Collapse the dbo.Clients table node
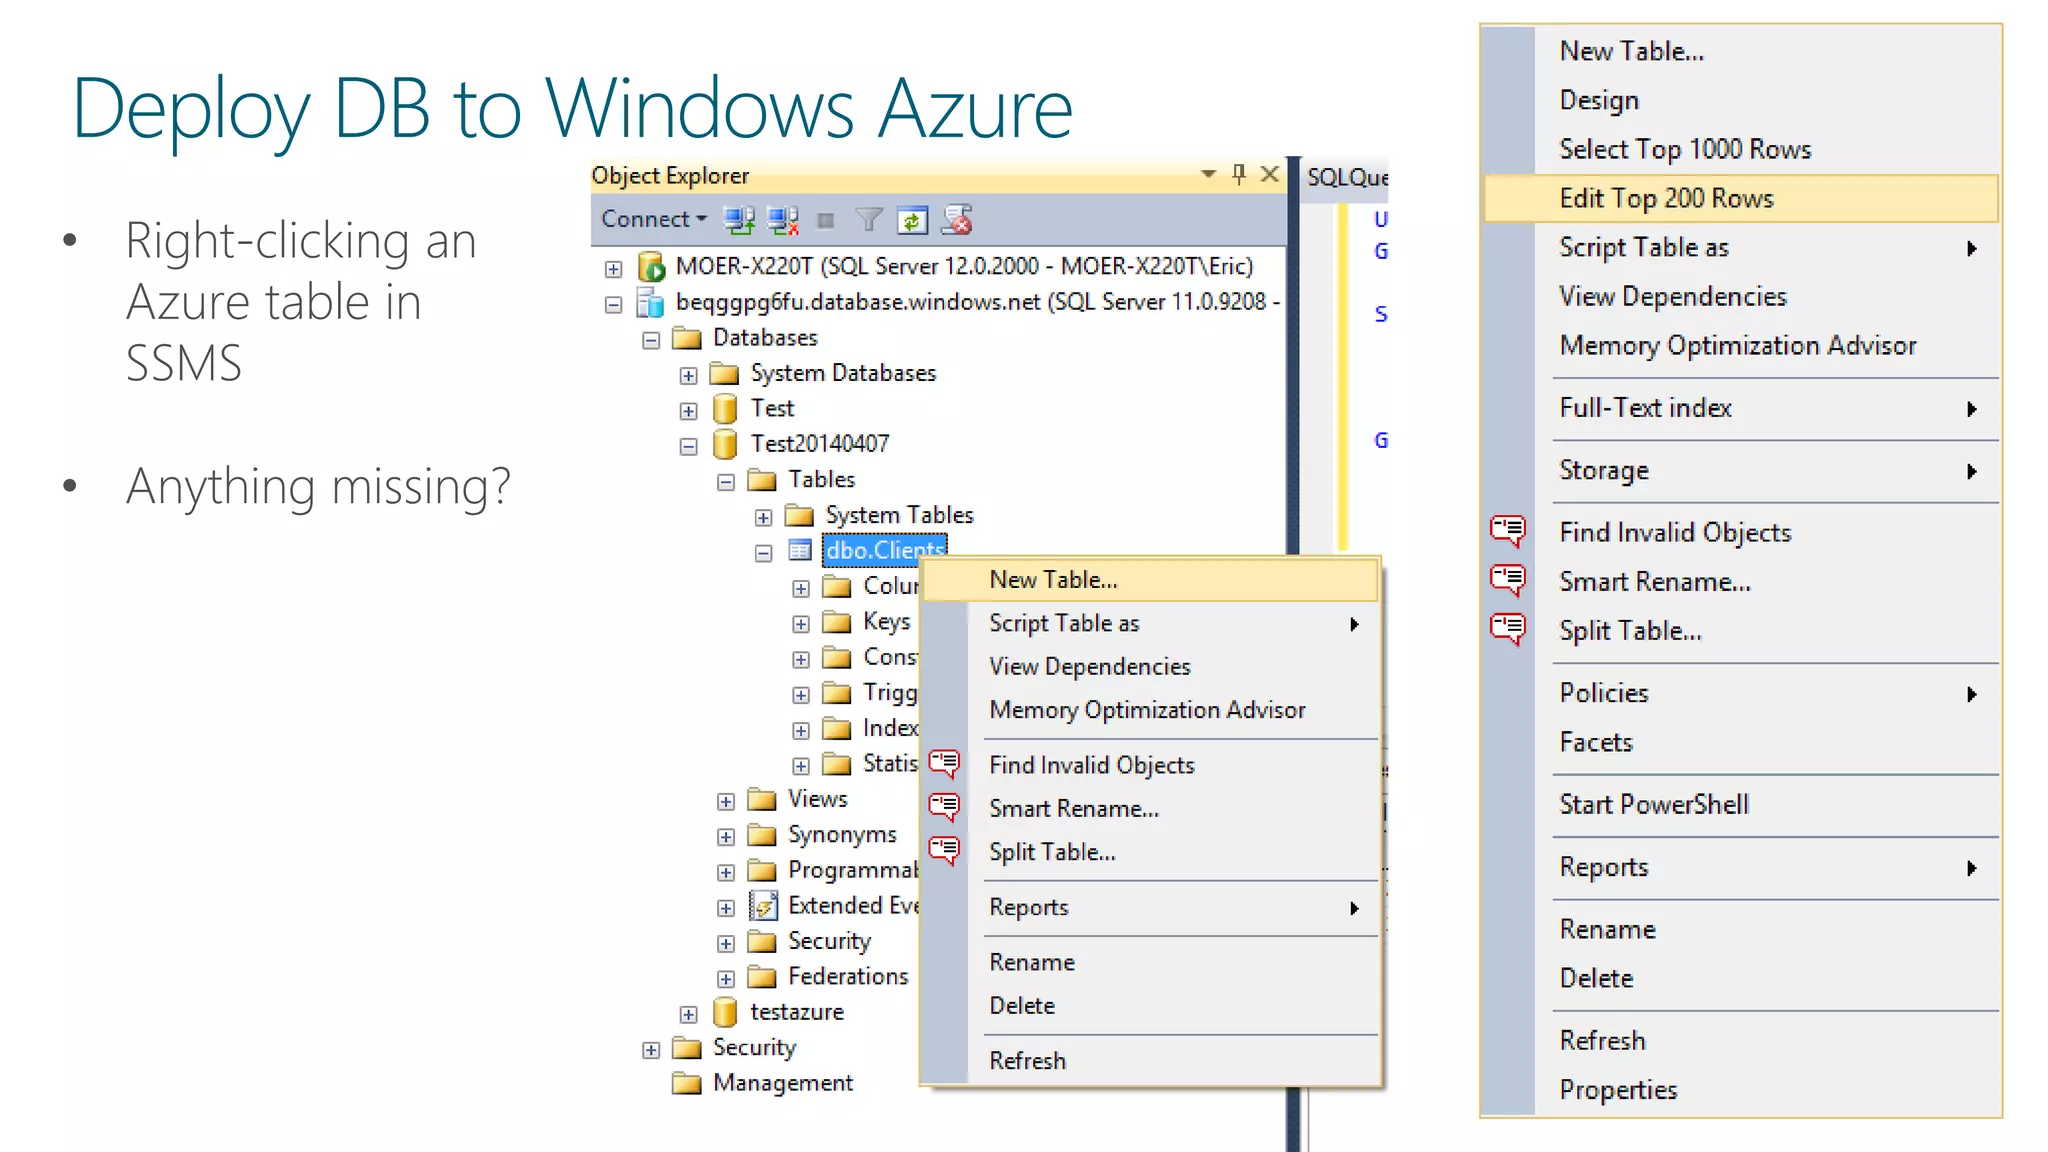Screen dimensions: 2048x1152 click(763, 553)
